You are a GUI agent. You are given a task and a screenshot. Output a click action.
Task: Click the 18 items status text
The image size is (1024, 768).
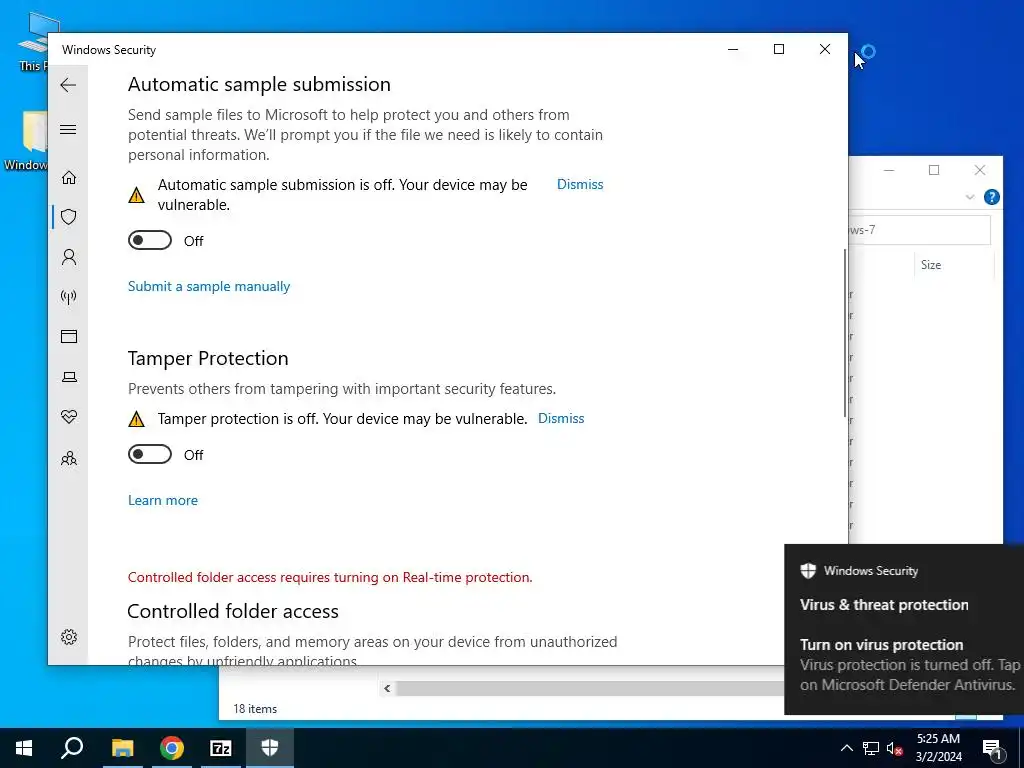click(x=255, y=709)
